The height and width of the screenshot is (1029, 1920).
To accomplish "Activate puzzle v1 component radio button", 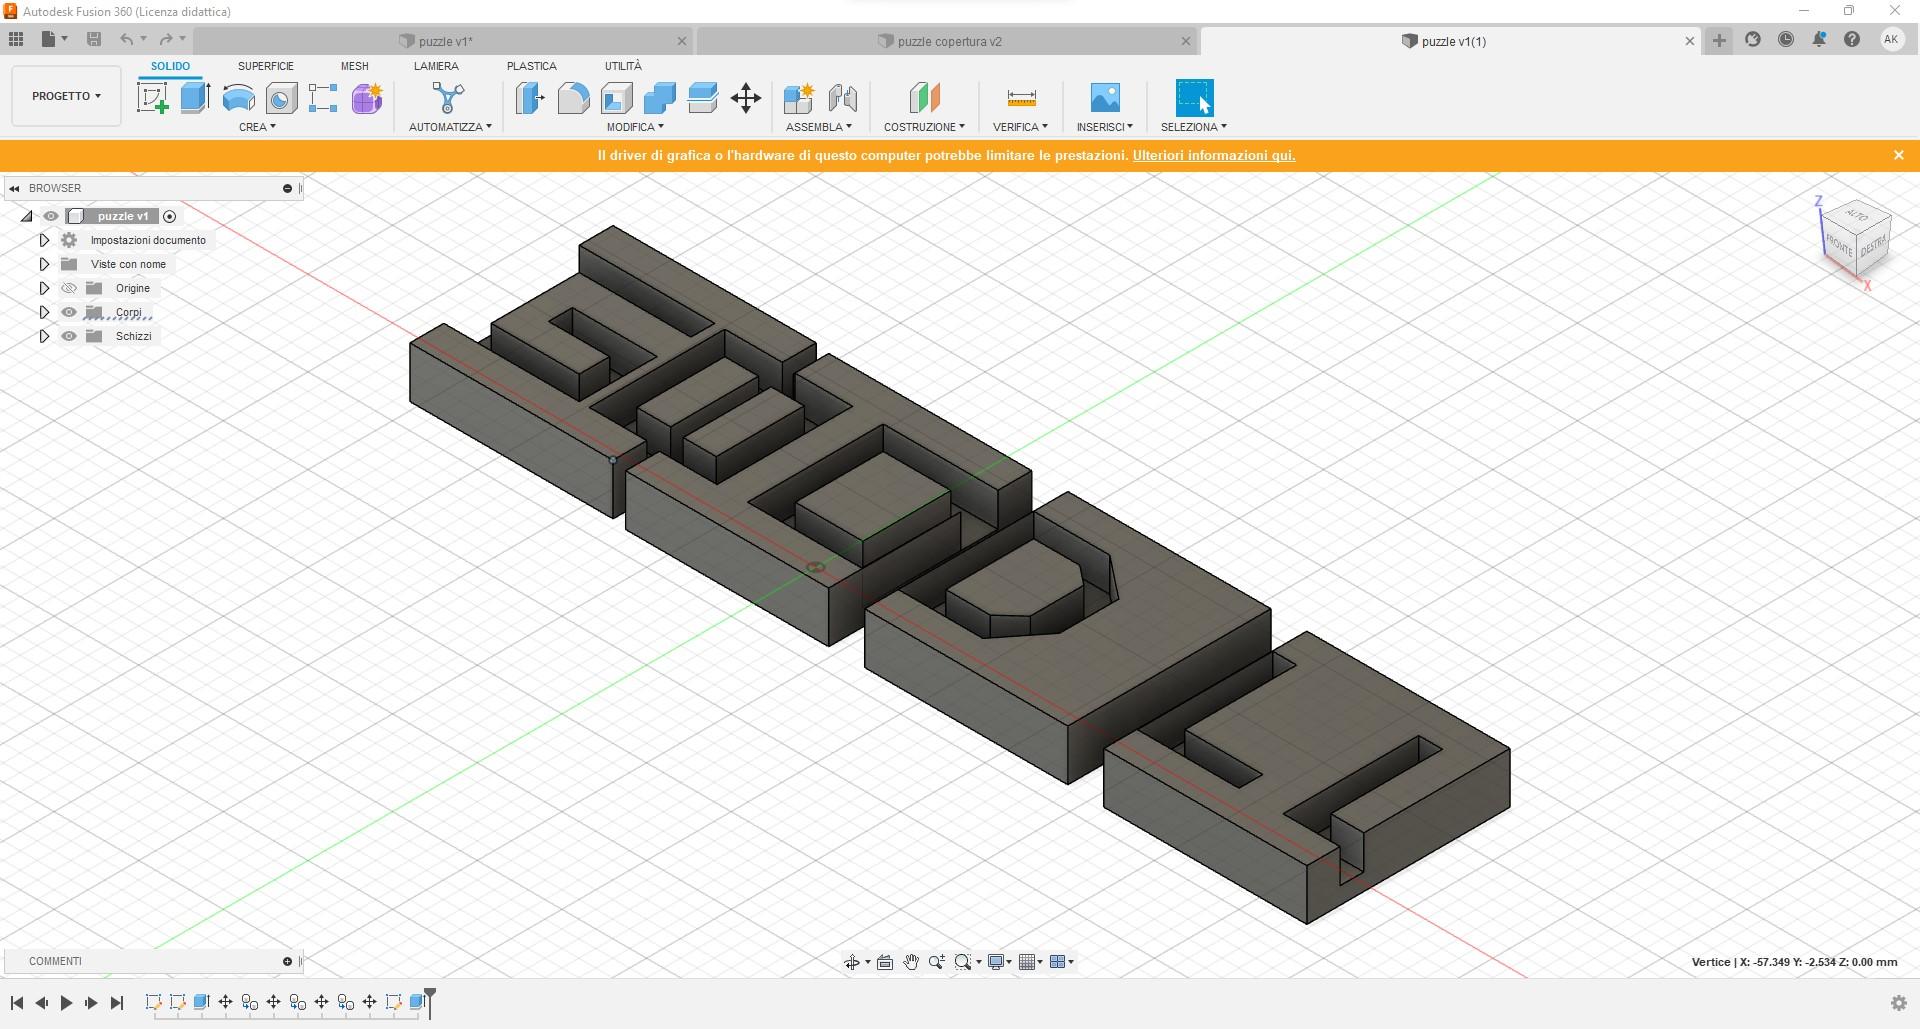I will pyautogui.click(x=169, y=216).
